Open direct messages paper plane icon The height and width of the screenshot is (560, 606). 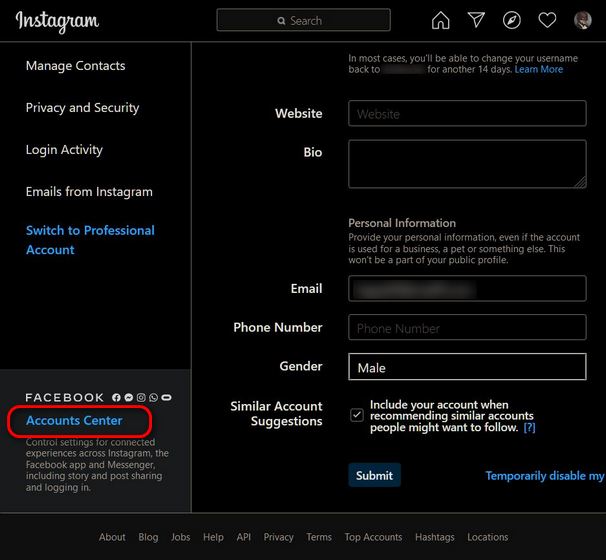pyautogui.click(x=476, y=20)
